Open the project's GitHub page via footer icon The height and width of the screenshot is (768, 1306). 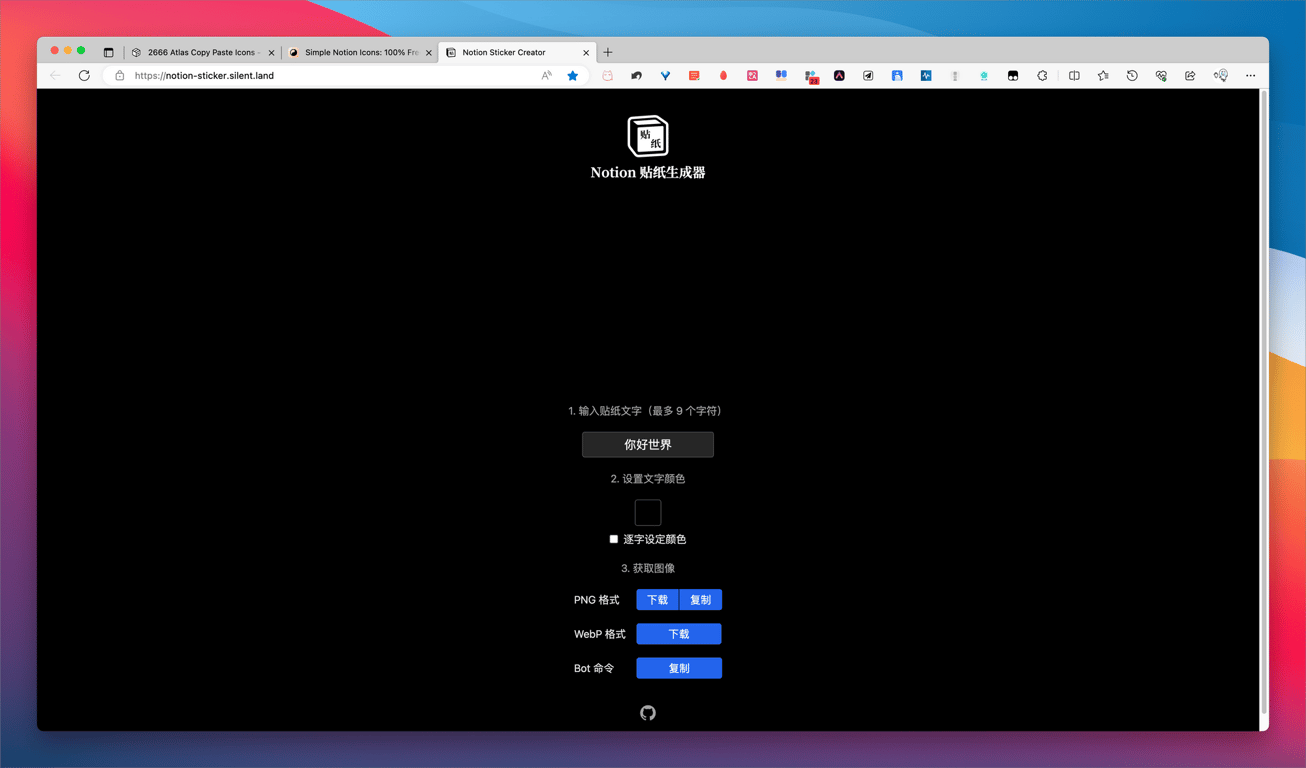(x=647, y=712)
